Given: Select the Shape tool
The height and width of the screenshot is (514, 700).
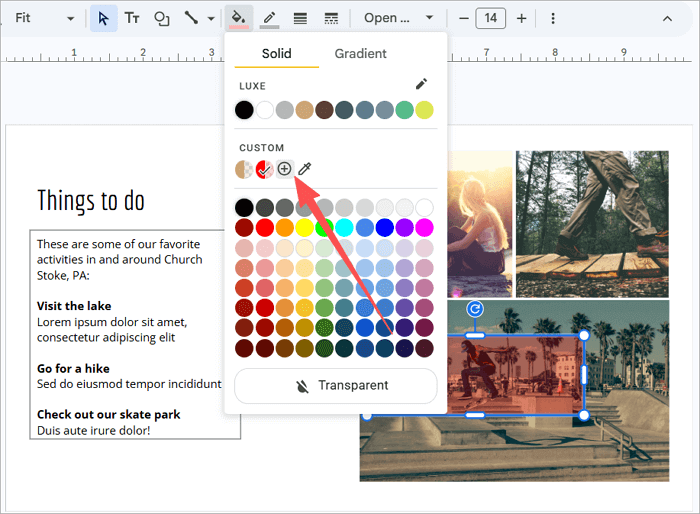Looking at the screenshot, I should pos(161,18).
